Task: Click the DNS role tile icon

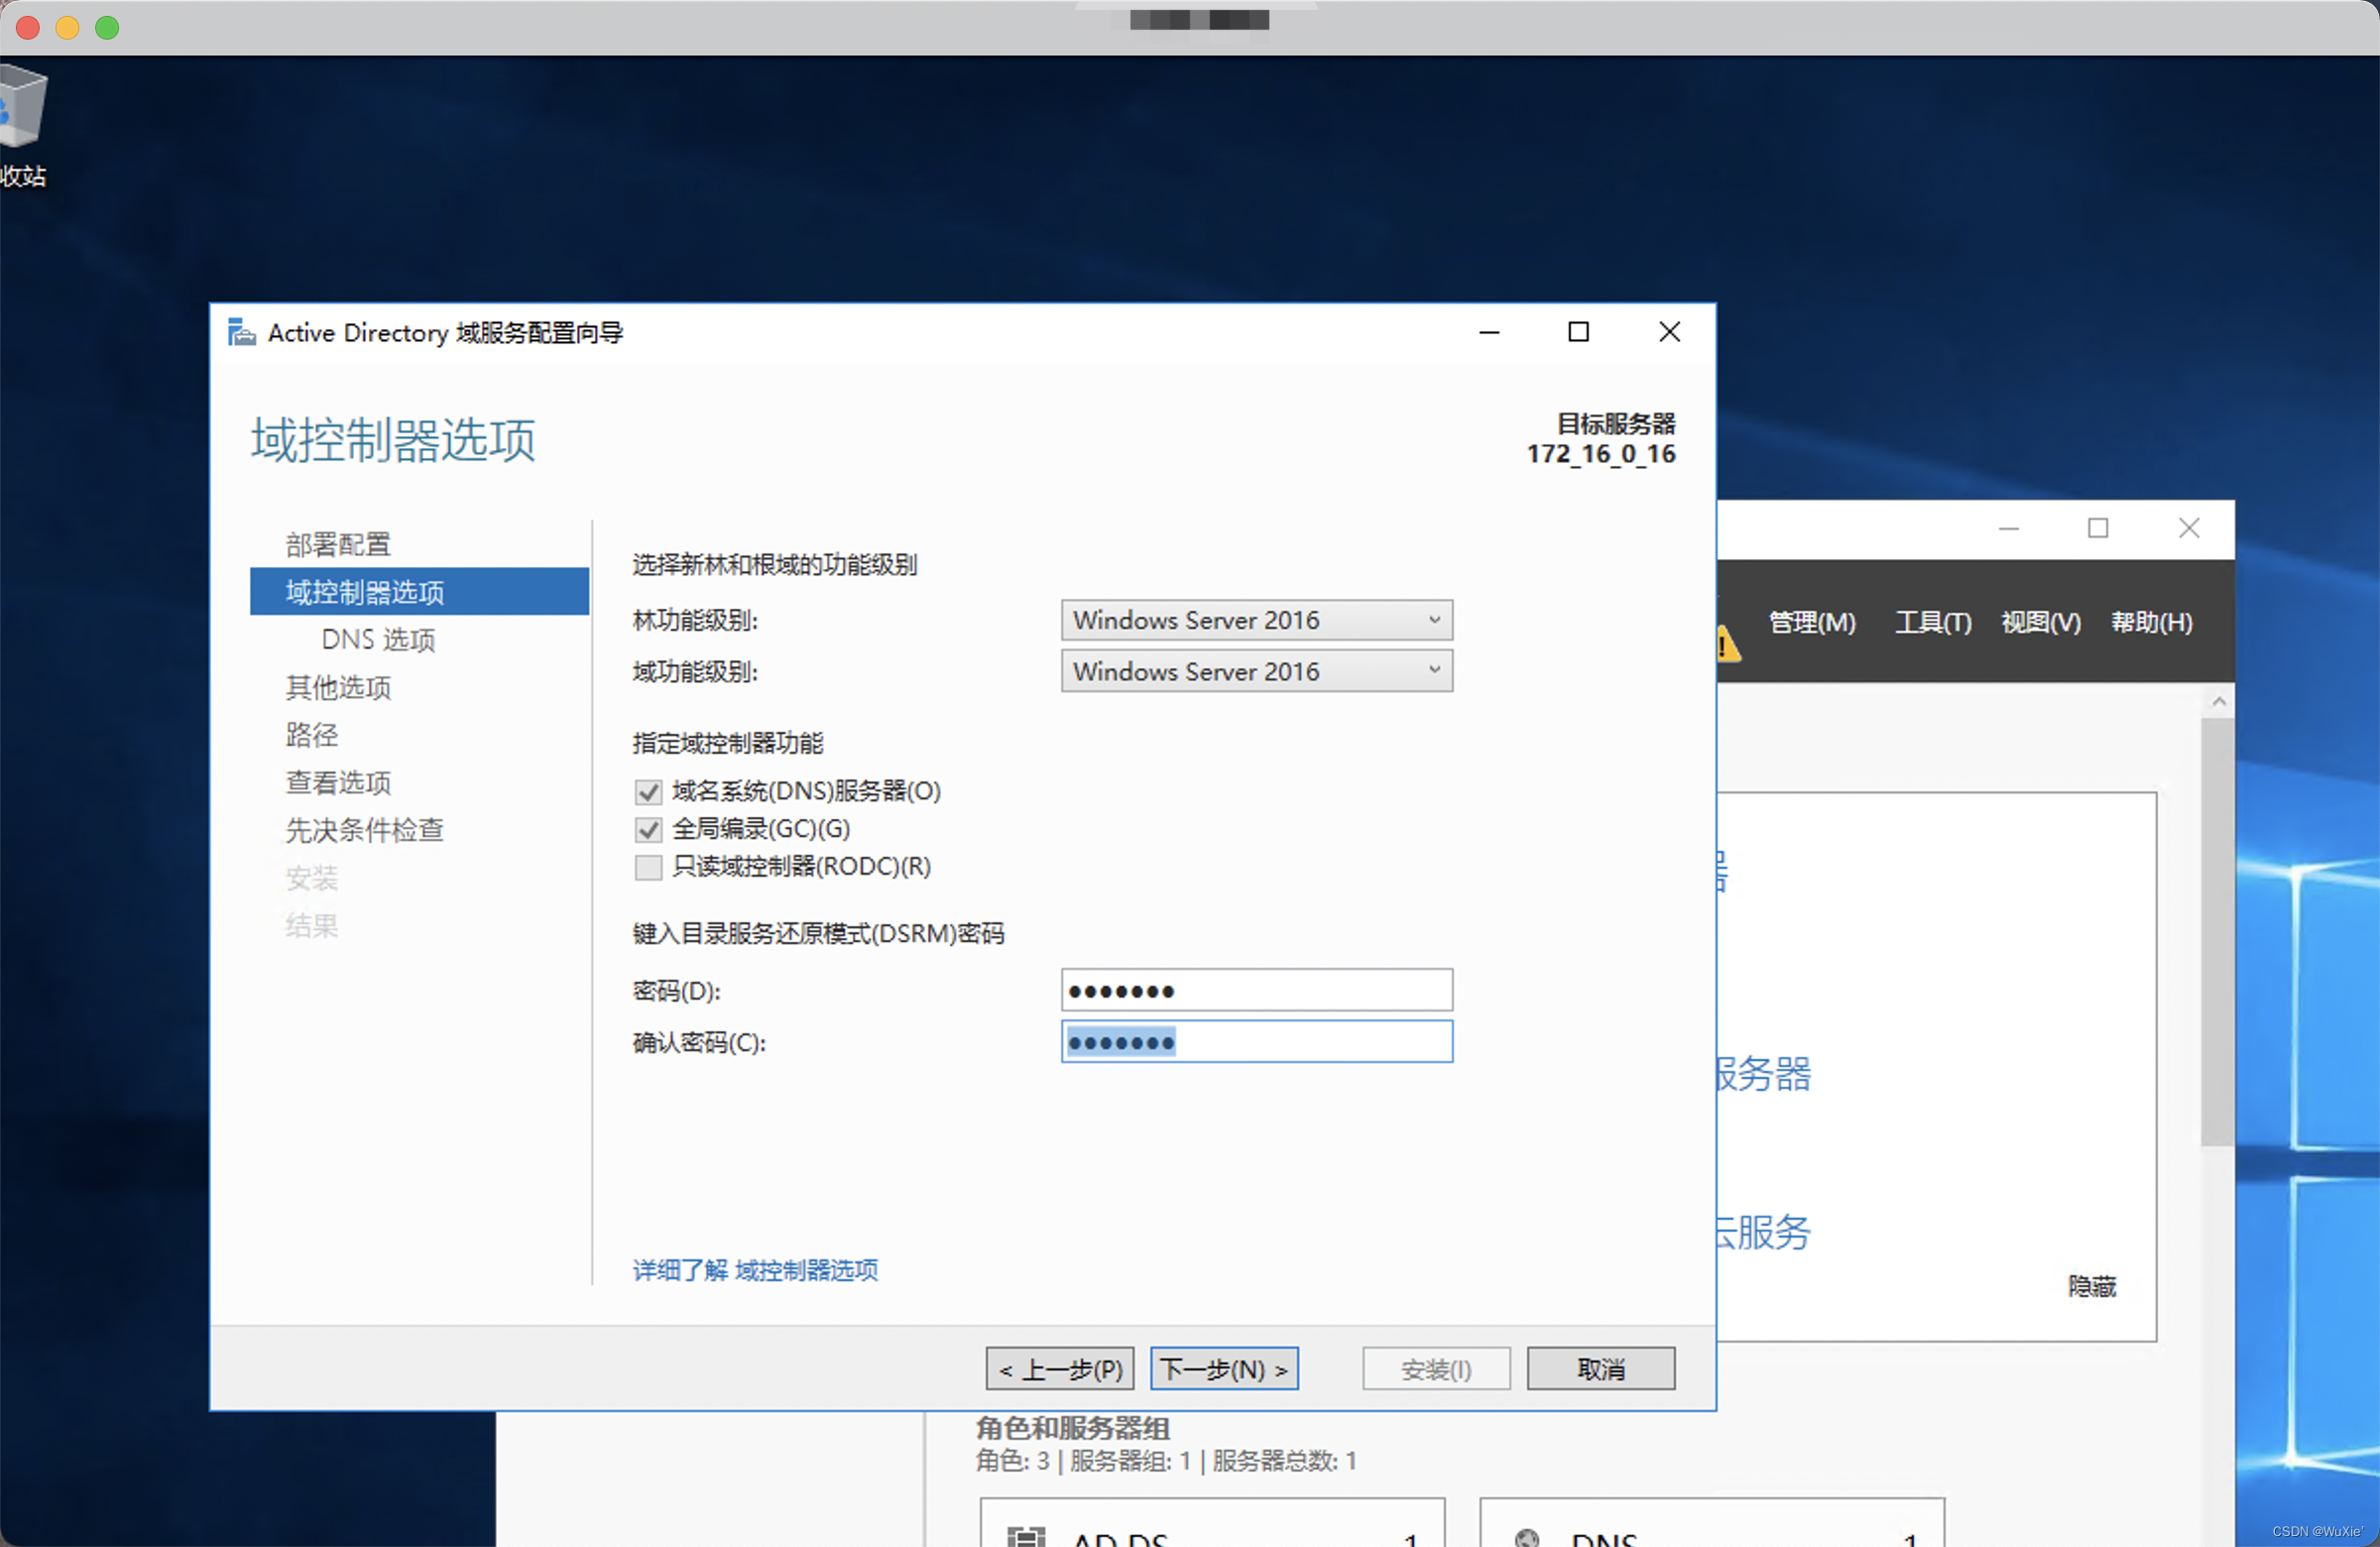Action: pyautogui.click(x=1526, y=1538)
